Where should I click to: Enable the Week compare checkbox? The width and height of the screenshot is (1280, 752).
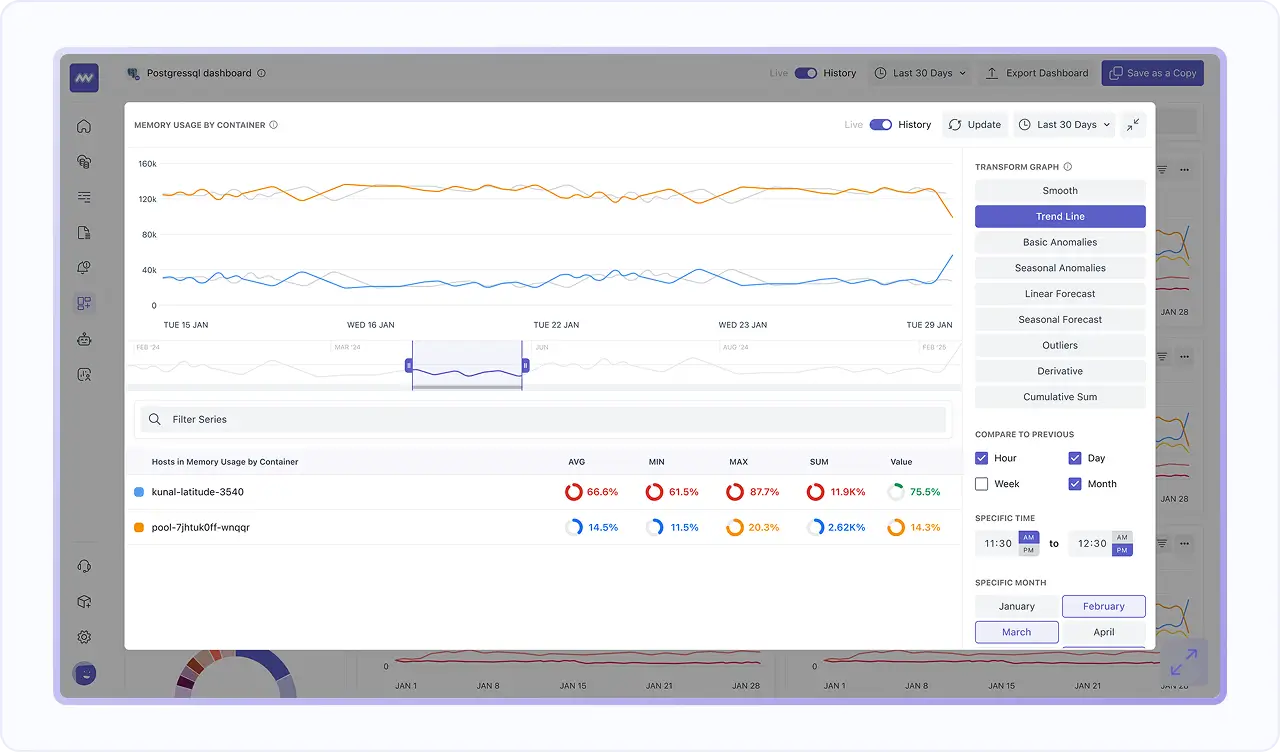click(982, 484)
